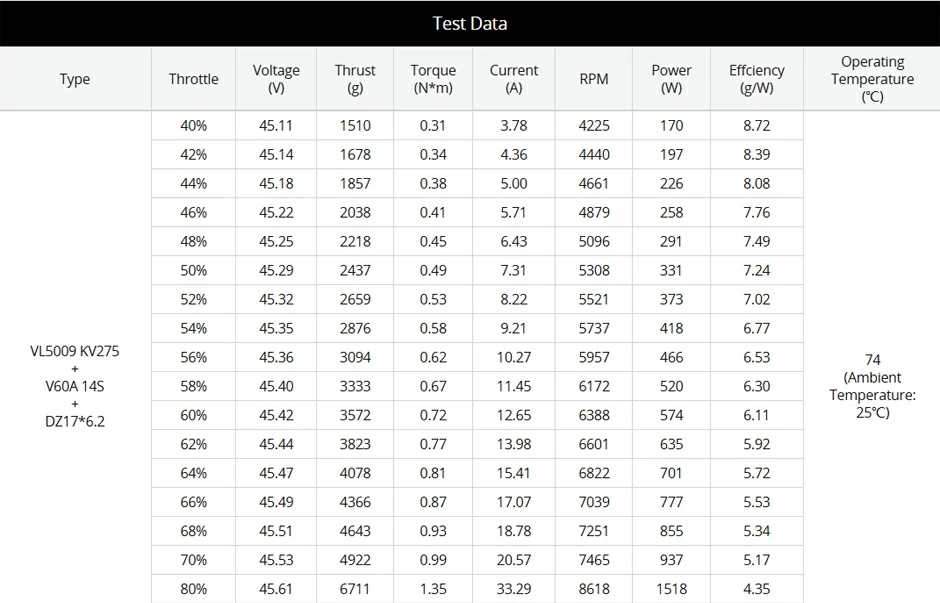Click the Throttle column header
This screenshot has height=603, width=940.
(193, 79)
